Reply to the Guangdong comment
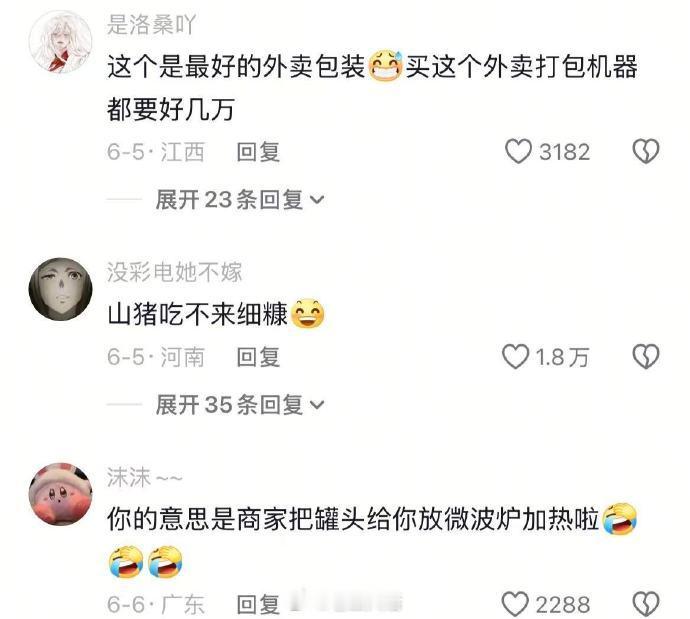The width and height of the screenshot is (690, 619). point(258,604)
